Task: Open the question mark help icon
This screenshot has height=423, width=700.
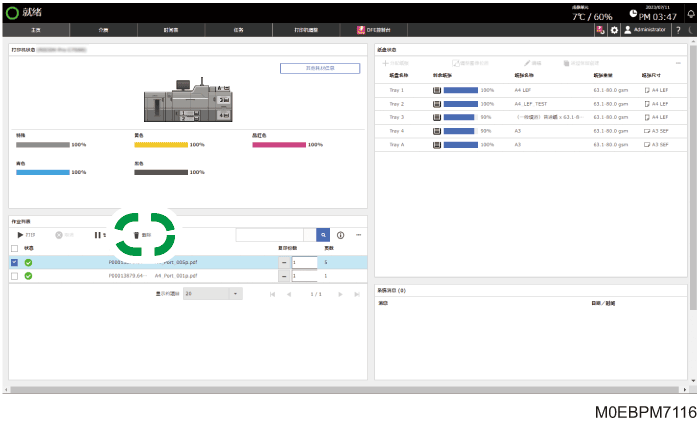Action: coord(678,30)
